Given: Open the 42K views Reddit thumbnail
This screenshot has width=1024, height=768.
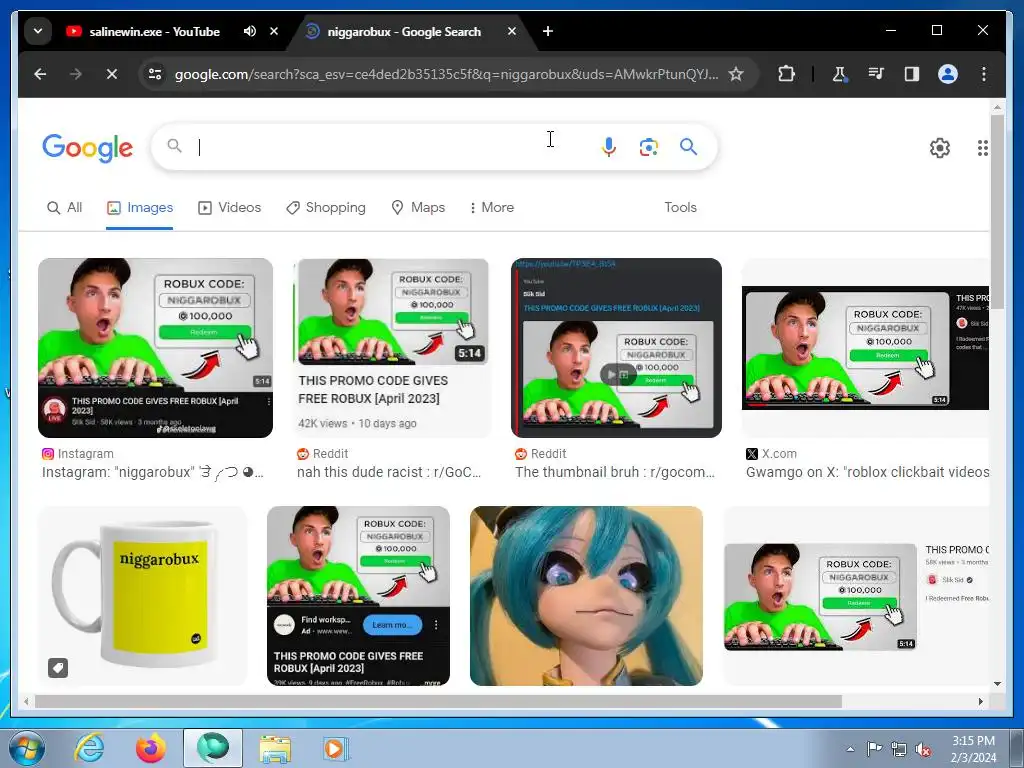Looking at the screenshot, I should click(392, 348).
